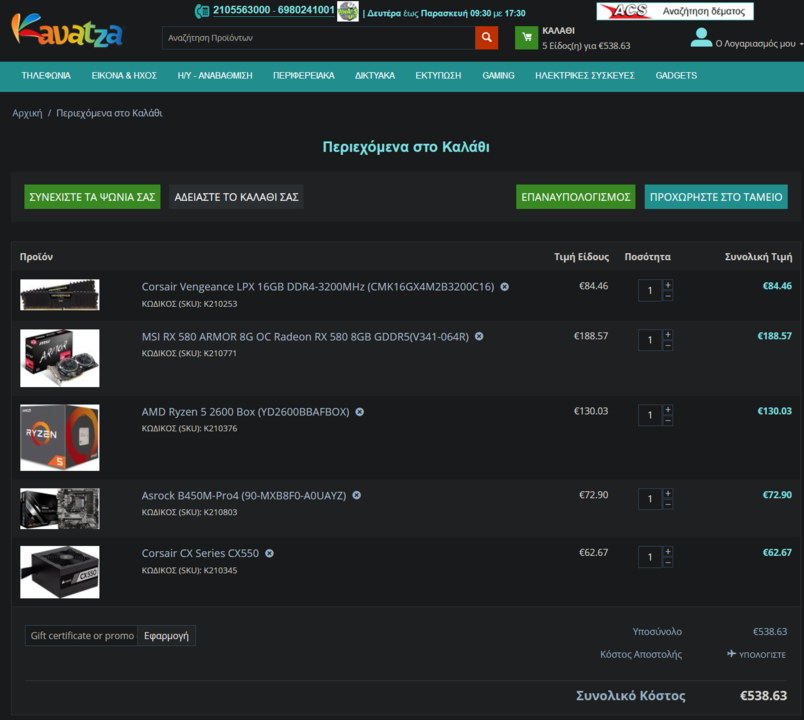Go to Kavatza logo homepage
804x720 pixels.
[67, 31]
